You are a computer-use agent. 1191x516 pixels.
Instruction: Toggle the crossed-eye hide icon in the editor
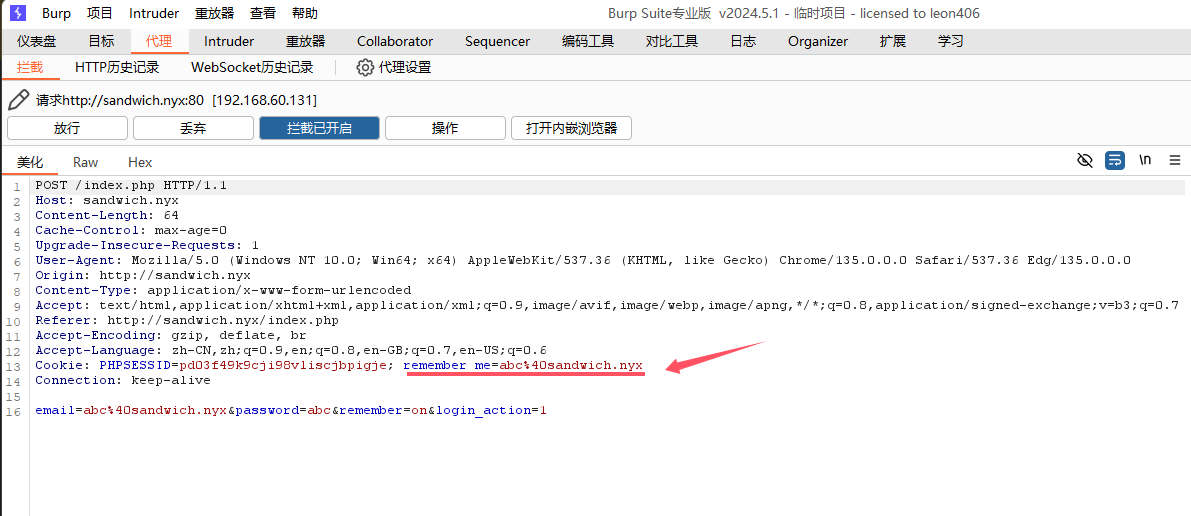tap(1085, 160)
